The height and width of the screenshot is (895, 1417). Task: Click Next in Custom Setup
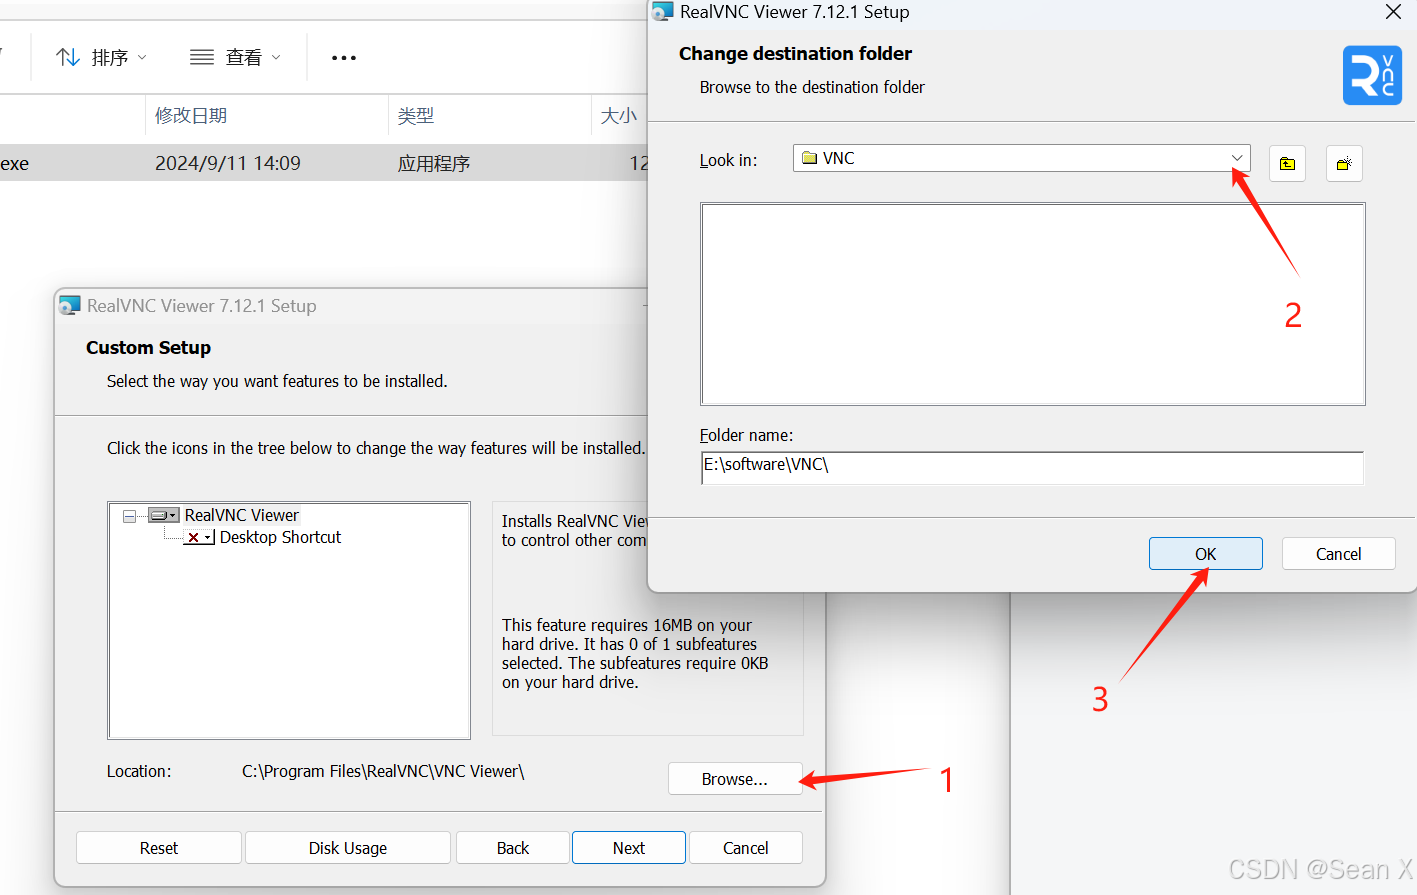tap(629, 848)
